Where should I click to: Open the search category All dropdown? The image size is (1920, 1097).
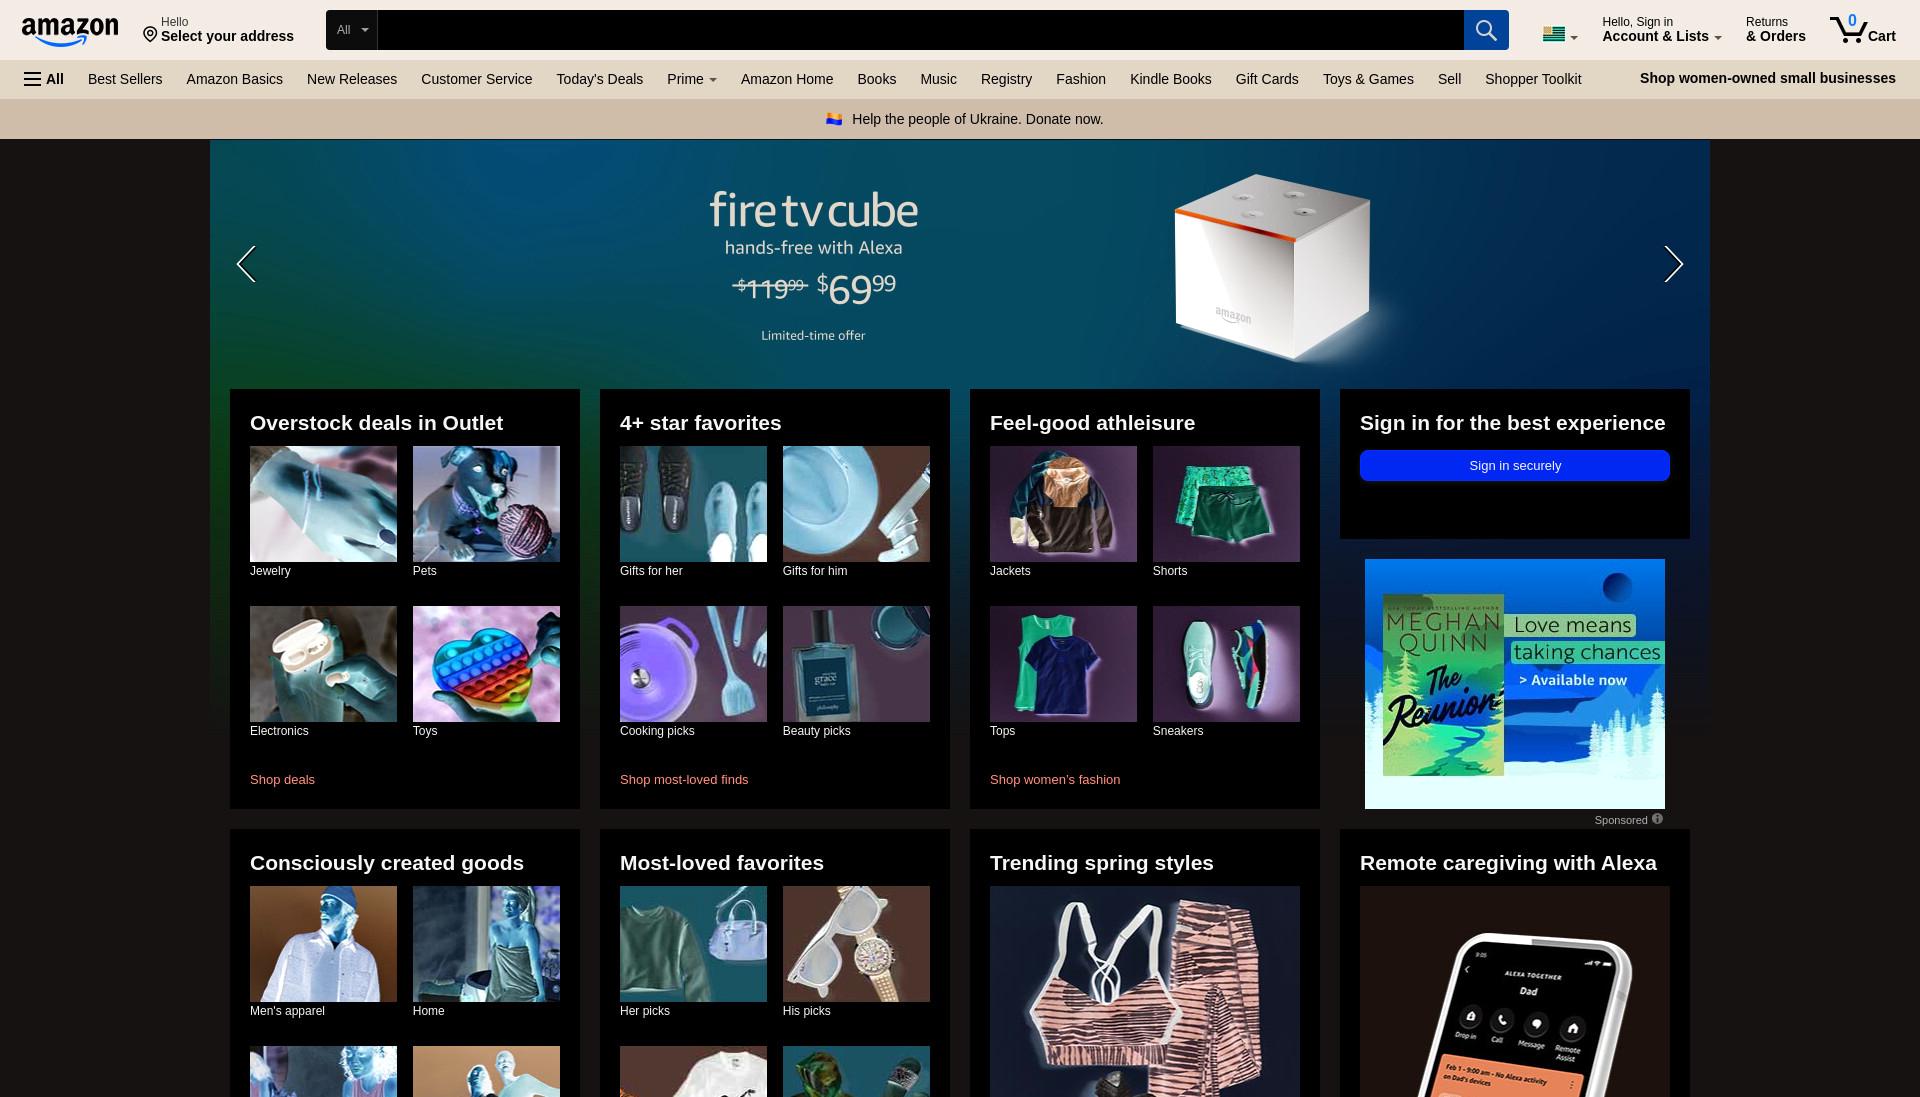(x=352, y=30)
